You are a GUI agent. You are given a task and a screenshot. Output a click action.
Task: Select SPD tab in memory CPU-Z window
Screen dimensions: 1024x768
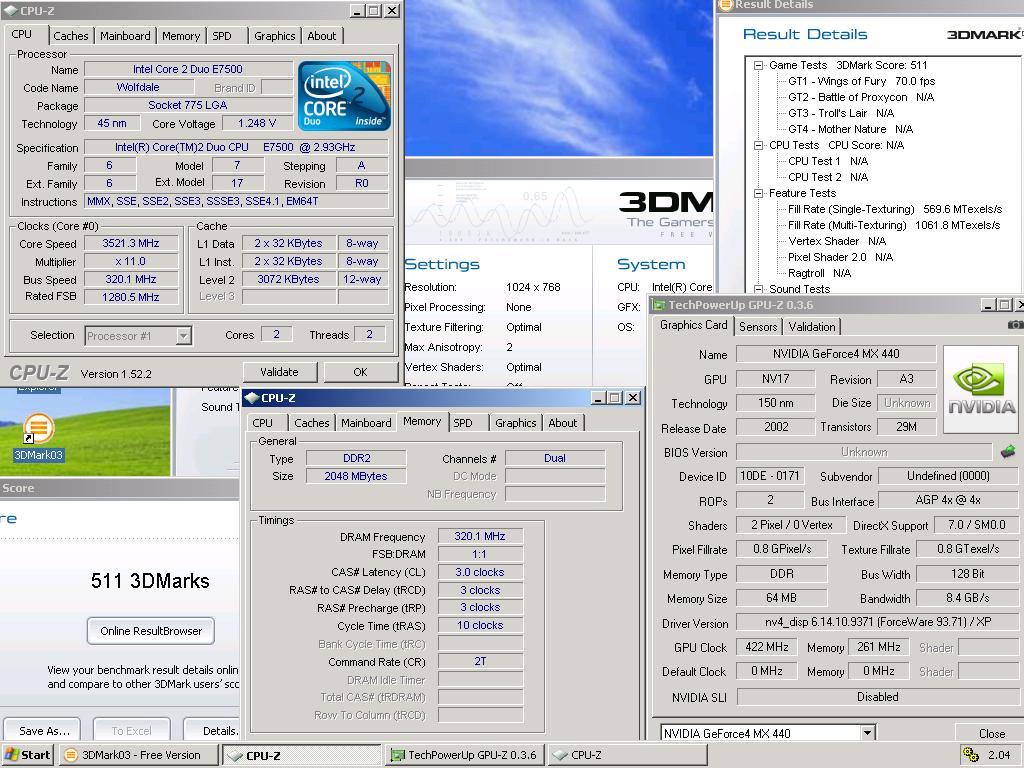coord(462,423)
